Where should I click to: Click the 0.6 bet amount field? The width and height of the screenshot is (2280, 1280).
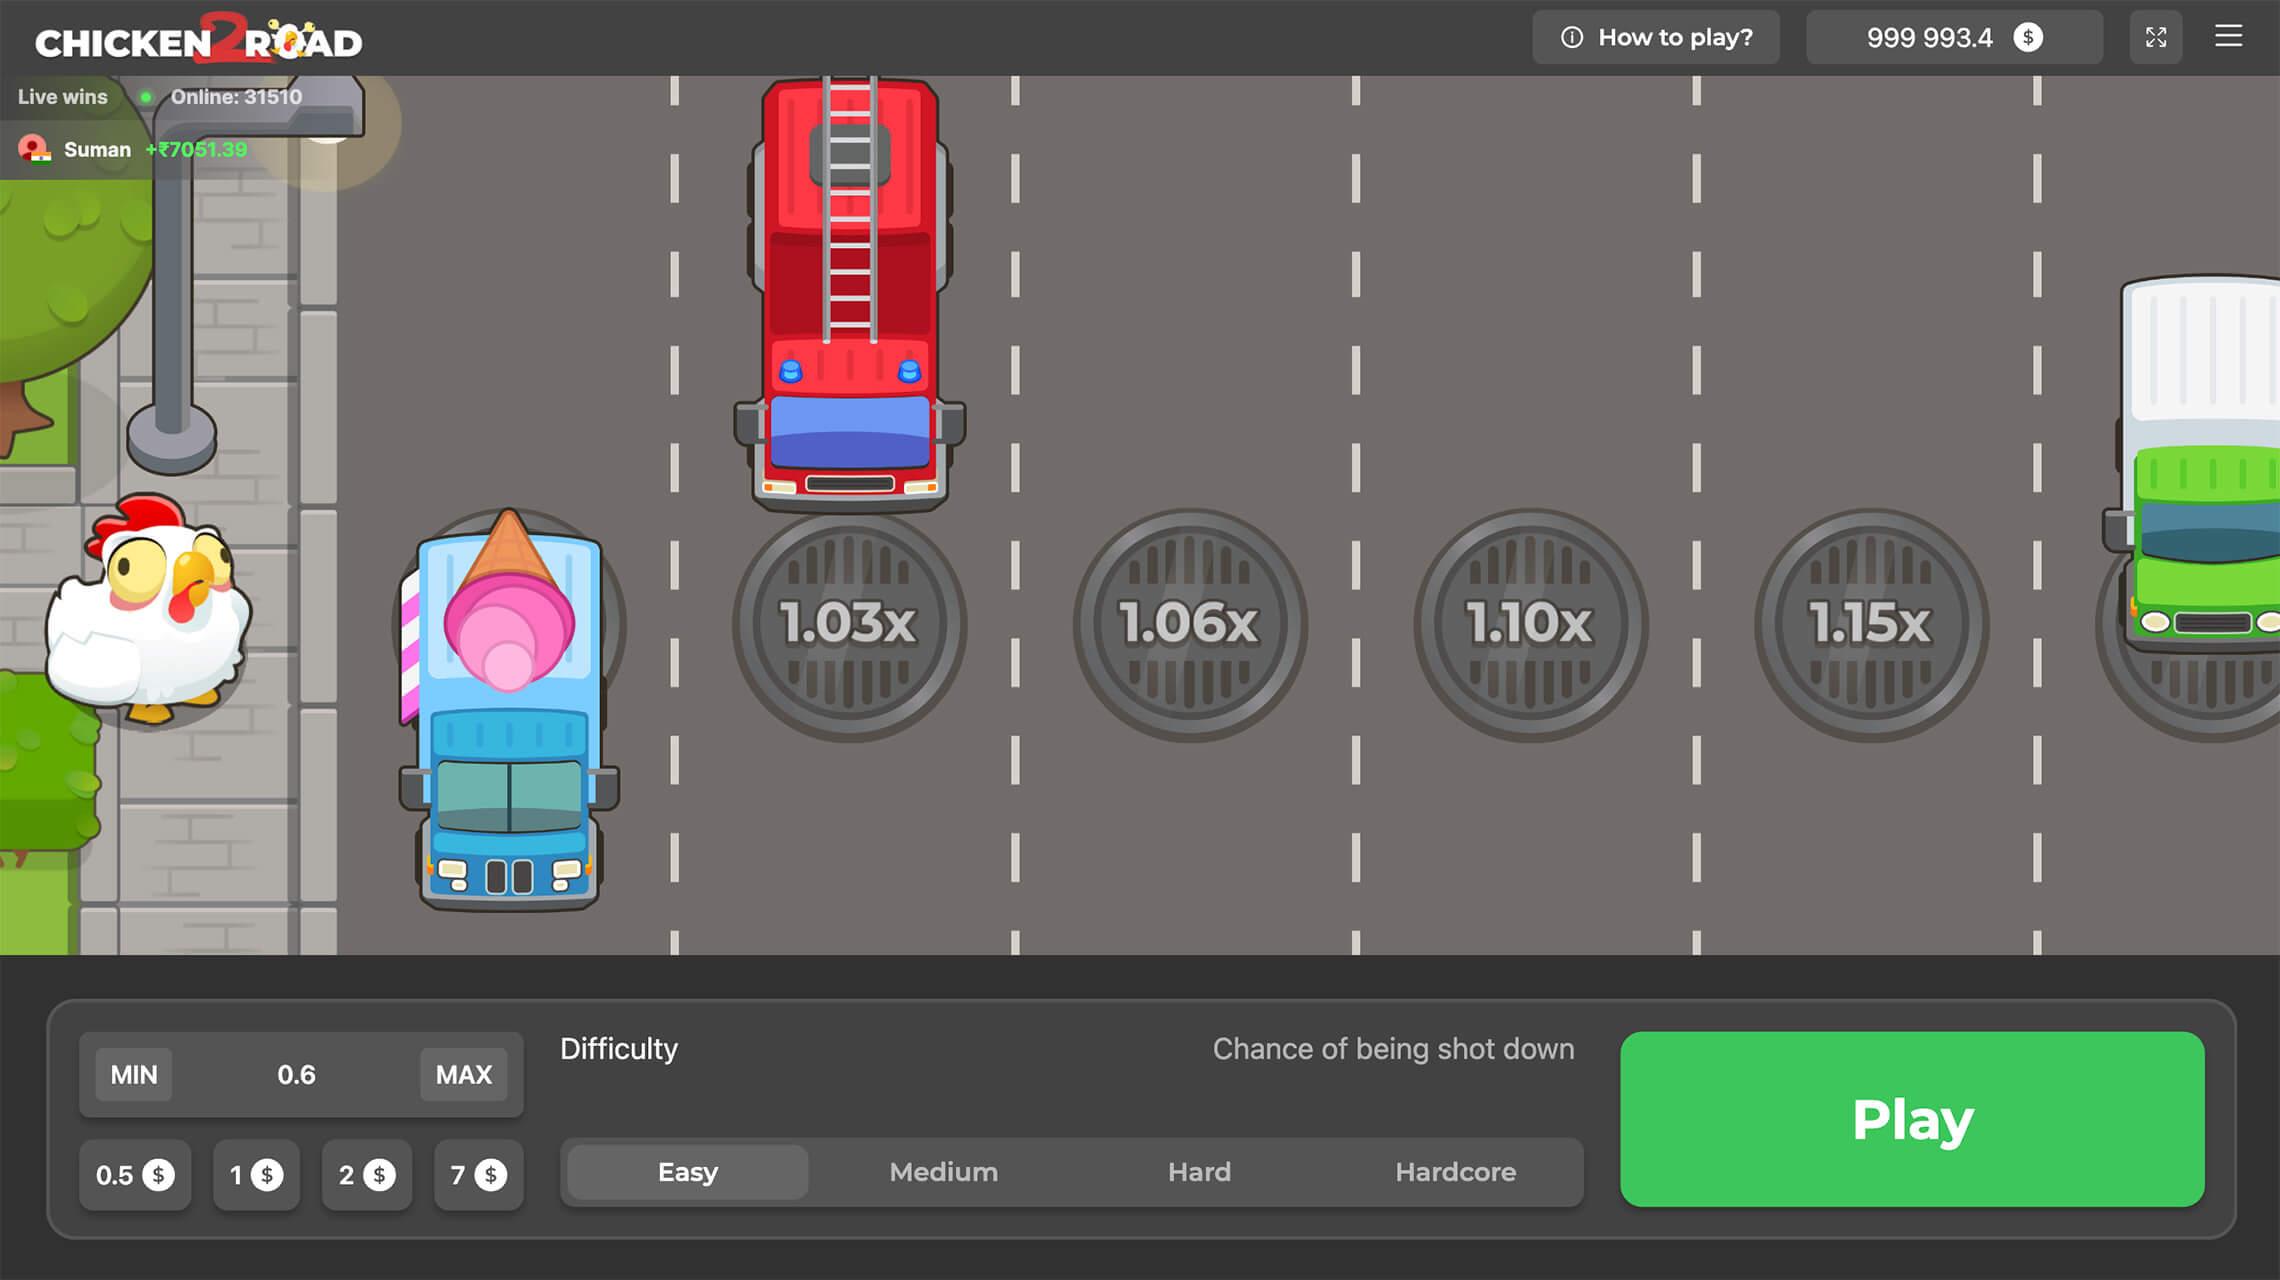tap(296, 1075)
